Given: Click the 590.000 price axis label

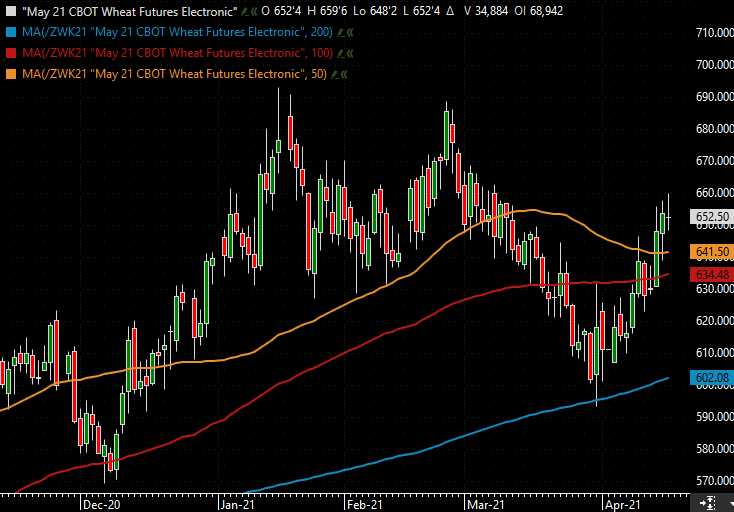Looking at the screenshot, I should [715, 417].
